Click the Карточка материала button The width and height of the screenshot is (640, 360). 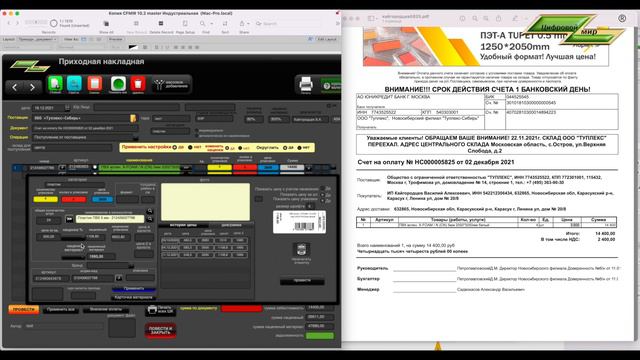click(134, 297)
